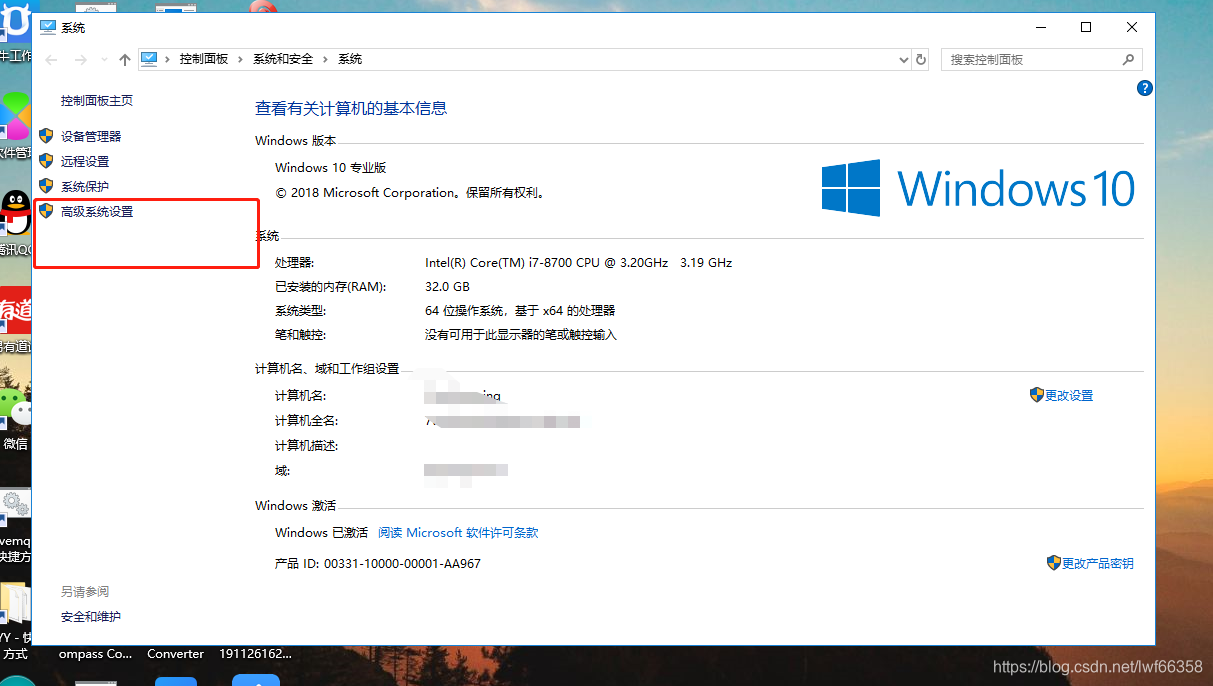The image size is (1213, 686).
Task: Click the Back navigation arrow
Action: click(x=52, y=60)
